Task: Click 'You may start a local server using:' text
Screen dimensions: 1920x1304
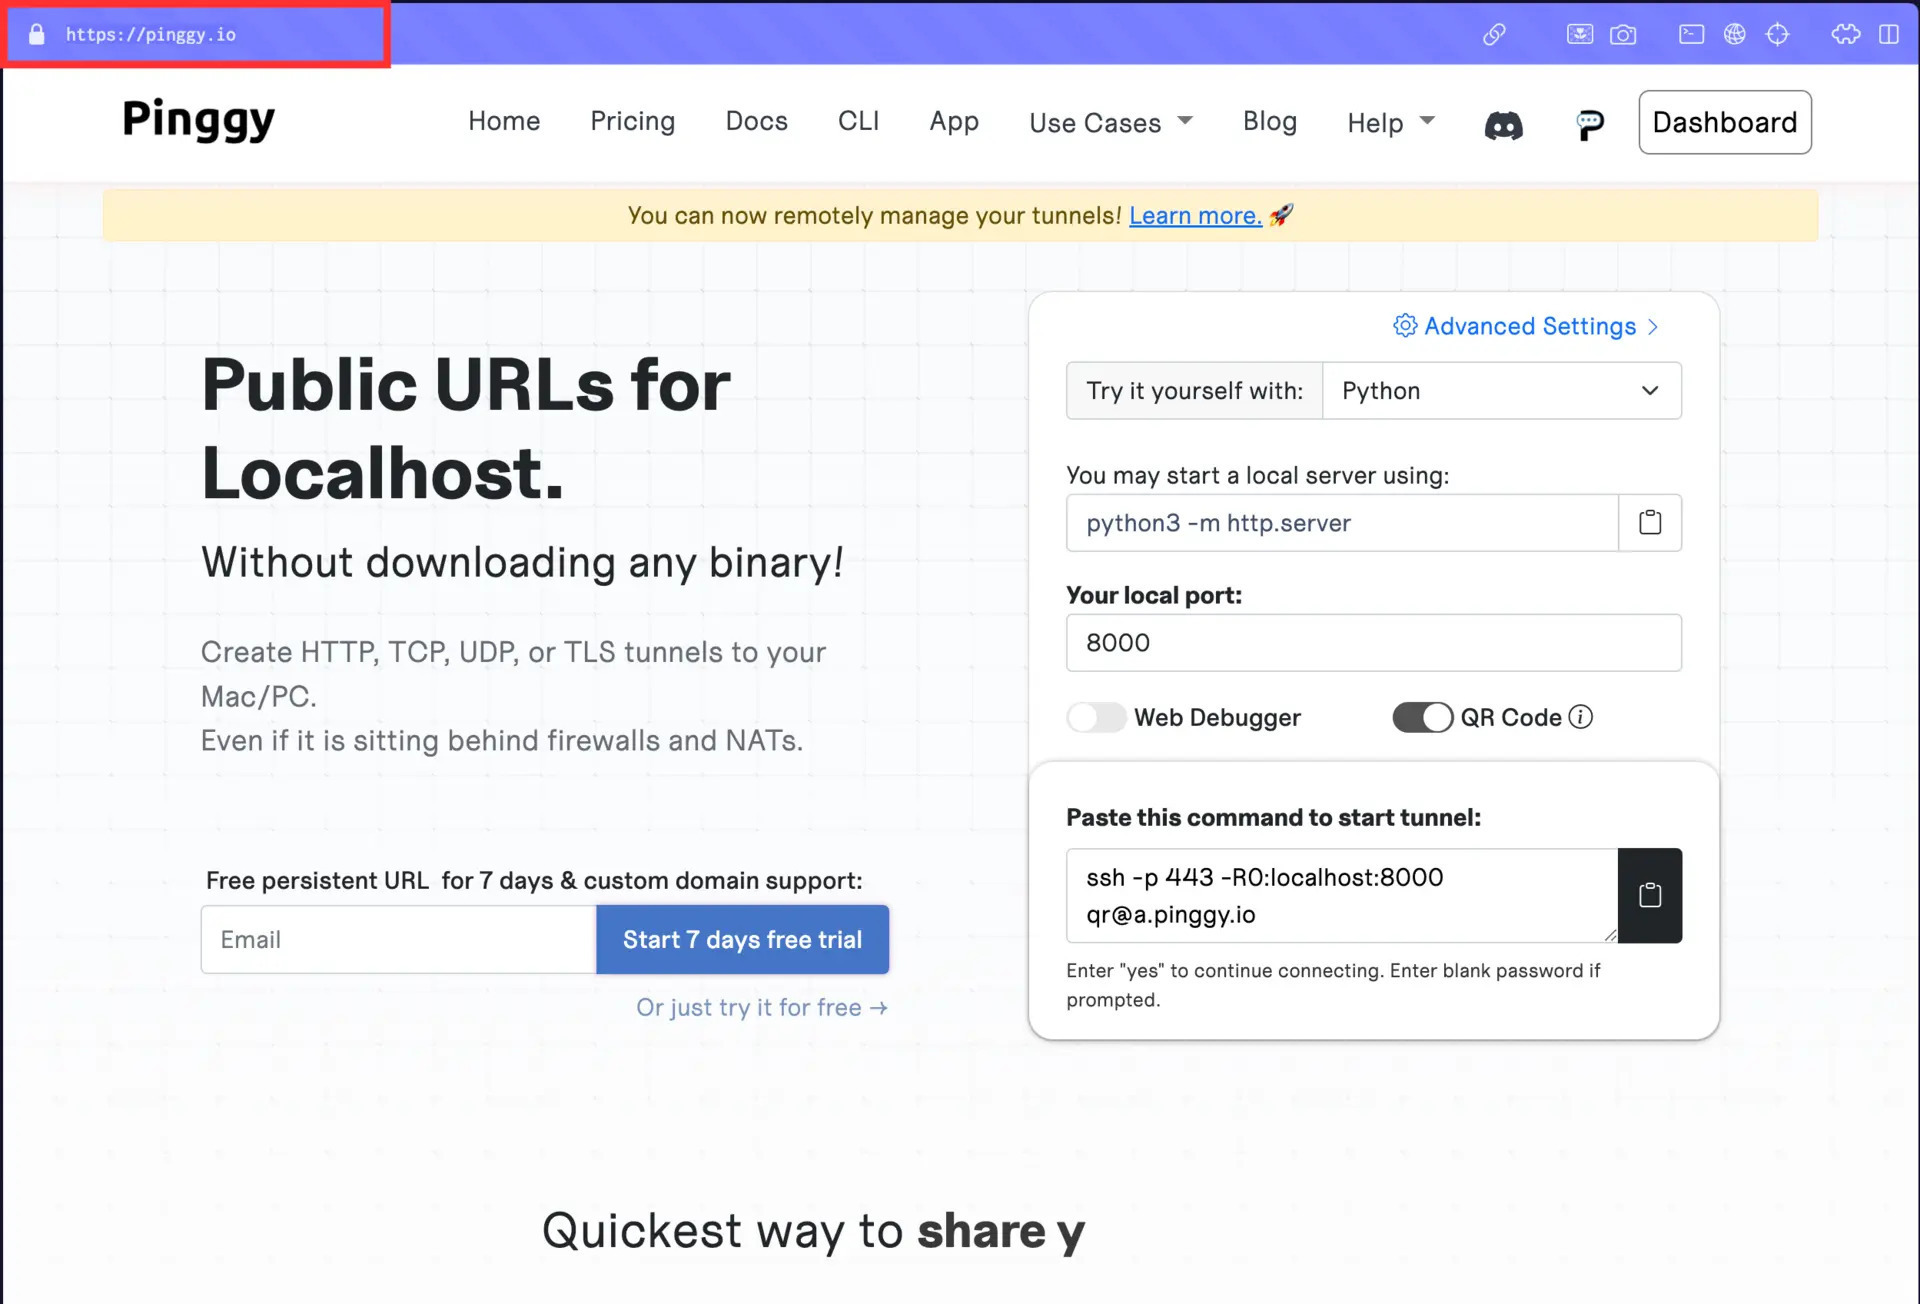Action: pos(1257,475)
